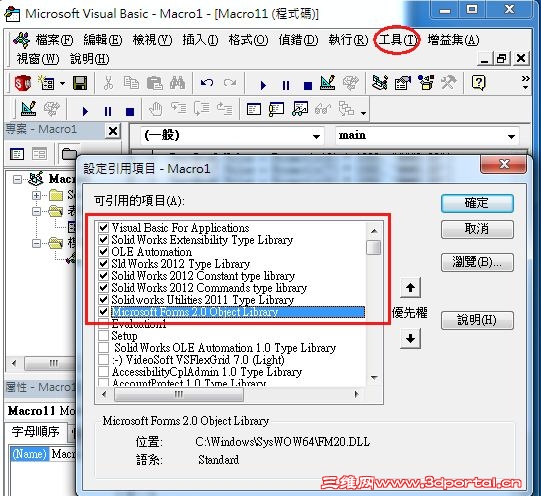Viewport: 541px width, 496px height.
Task: Move reference priority down with arrow button
Action: [410, 338]
